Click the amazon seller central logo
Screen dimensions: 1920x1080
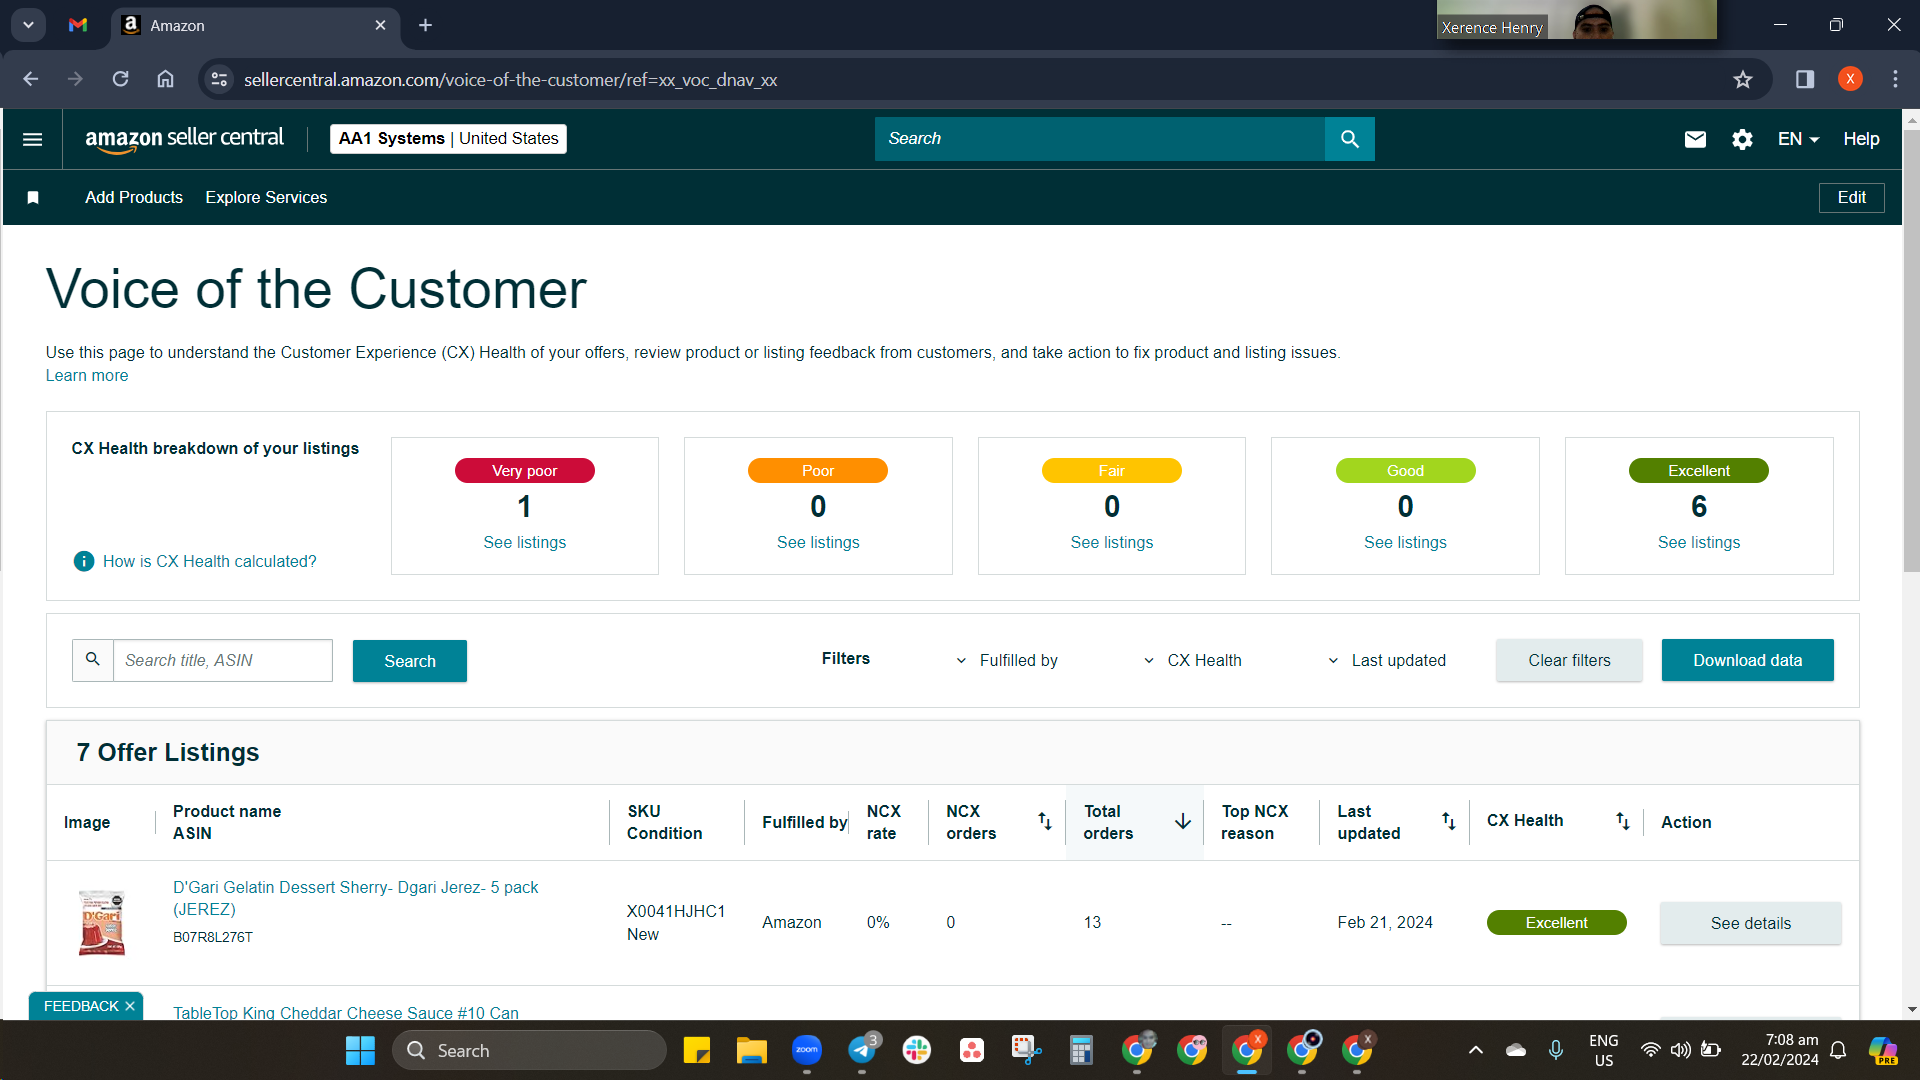pyautogui.click(x=184, y=139)
